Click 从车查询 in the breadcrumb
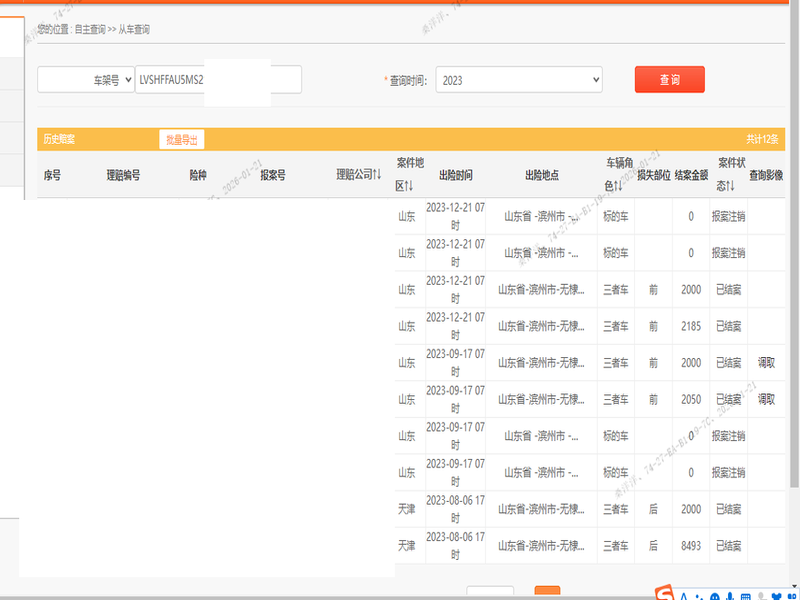The image size is (800, 600). pos(135,30)
